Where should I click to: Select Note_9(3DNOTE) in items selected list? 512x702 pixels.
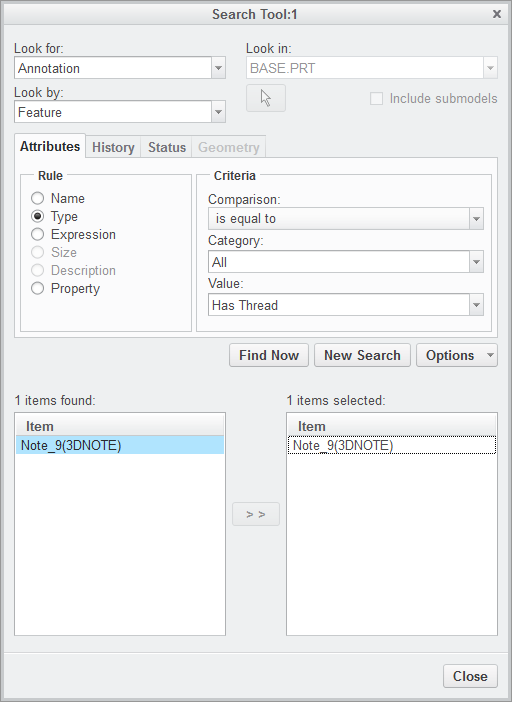click(392, 445)
